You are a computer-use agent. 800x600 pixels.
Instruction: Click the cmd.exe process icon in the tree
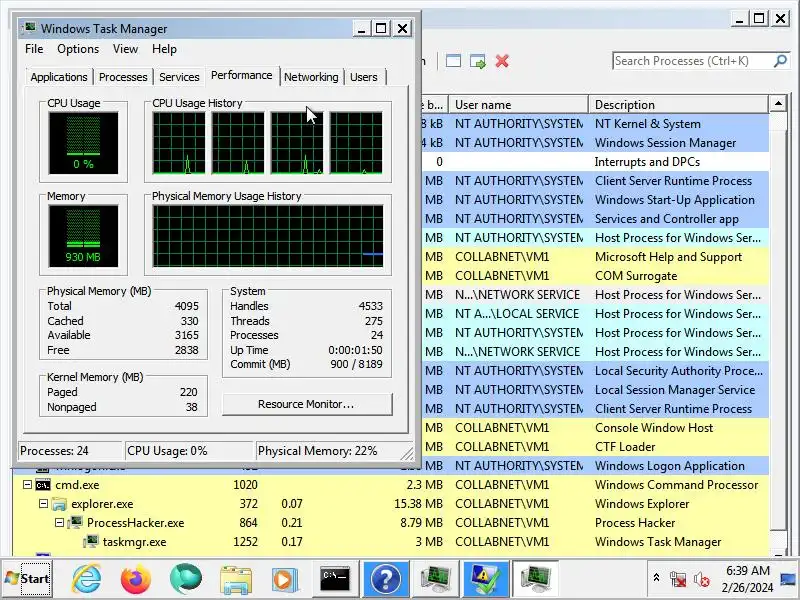pos(43,485)
